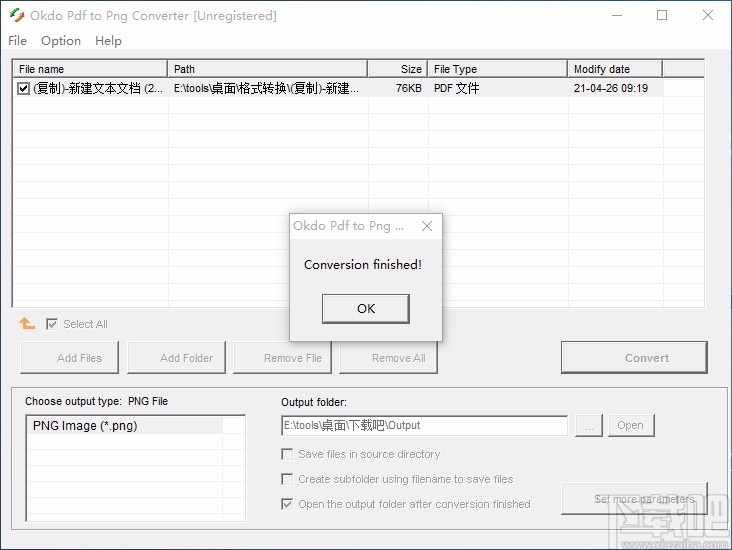Click the Remove File button
This screenshot has height=550, width=732.
click(282, 358)
